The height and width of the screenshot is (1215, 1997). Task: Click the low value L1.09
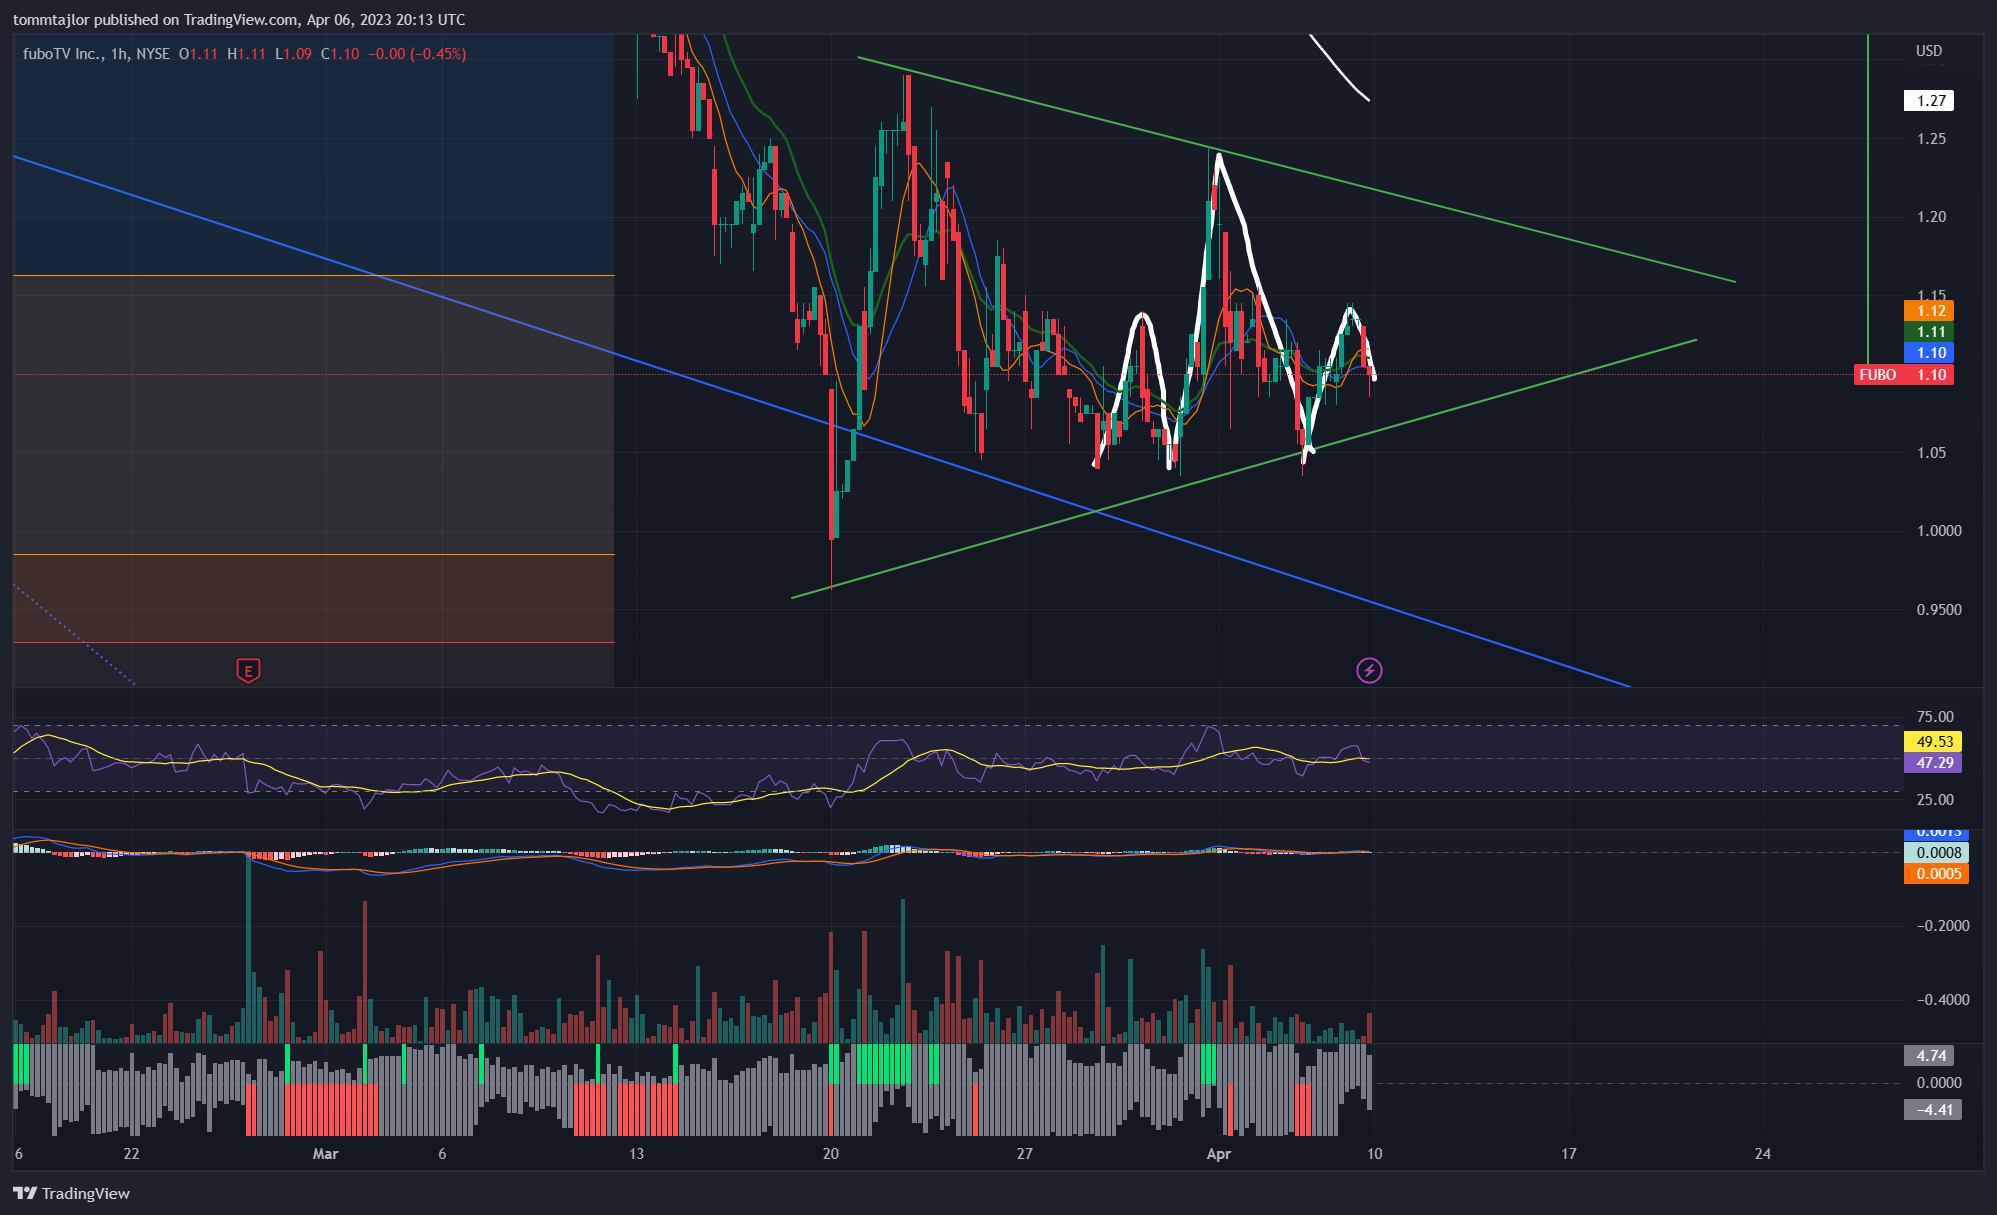(x=293, y=54)
